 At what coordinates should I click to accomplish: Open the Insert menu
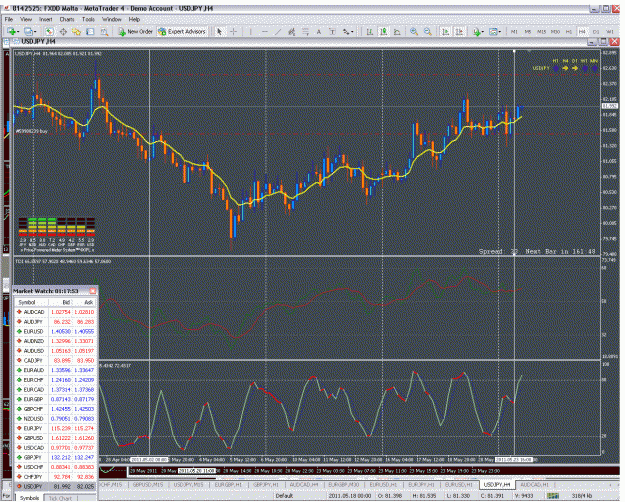click(45, 19)
